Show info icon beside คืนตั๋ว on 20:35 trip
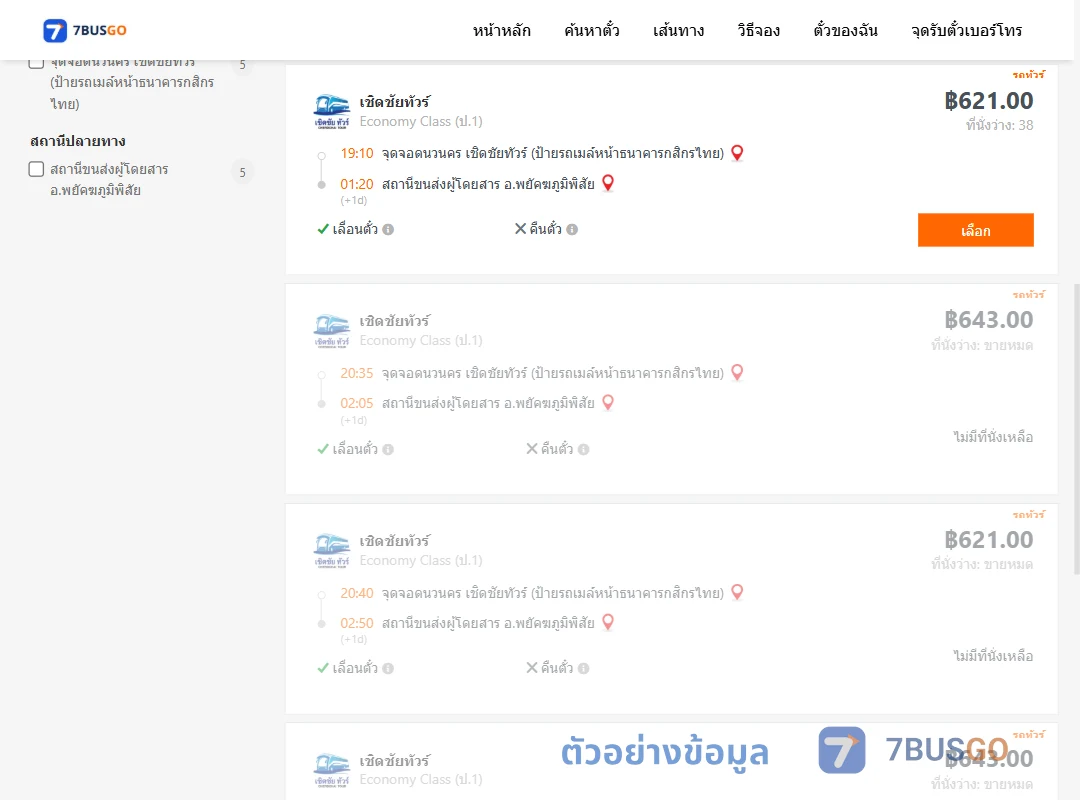 coord(583,449)
